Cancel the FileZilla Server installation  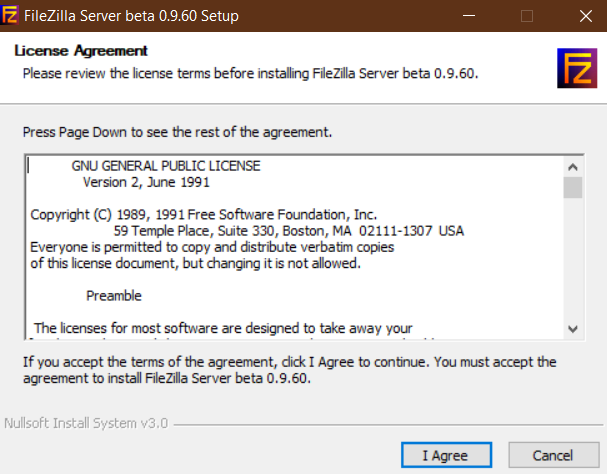pyautogui.click(x=554, y=455)
